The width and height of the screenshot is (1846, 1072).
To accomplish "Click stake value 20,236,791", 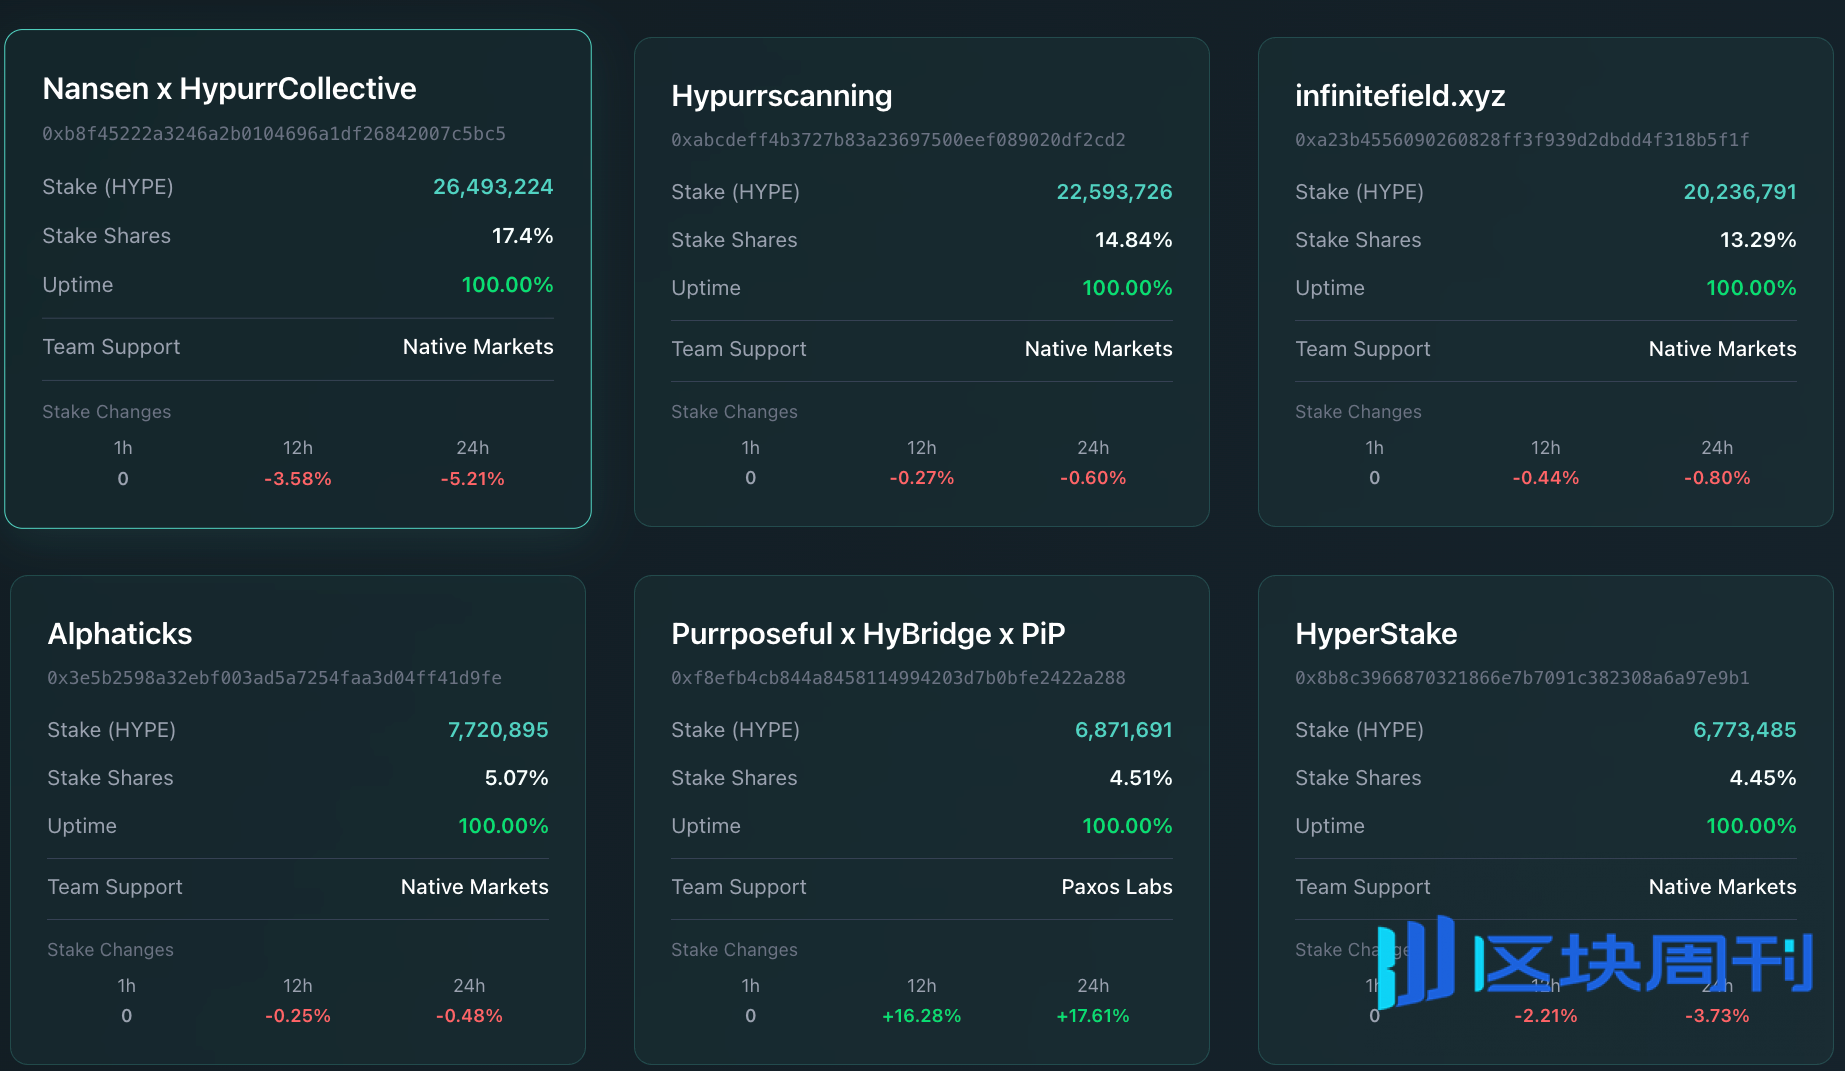I will coord(1740,192).
